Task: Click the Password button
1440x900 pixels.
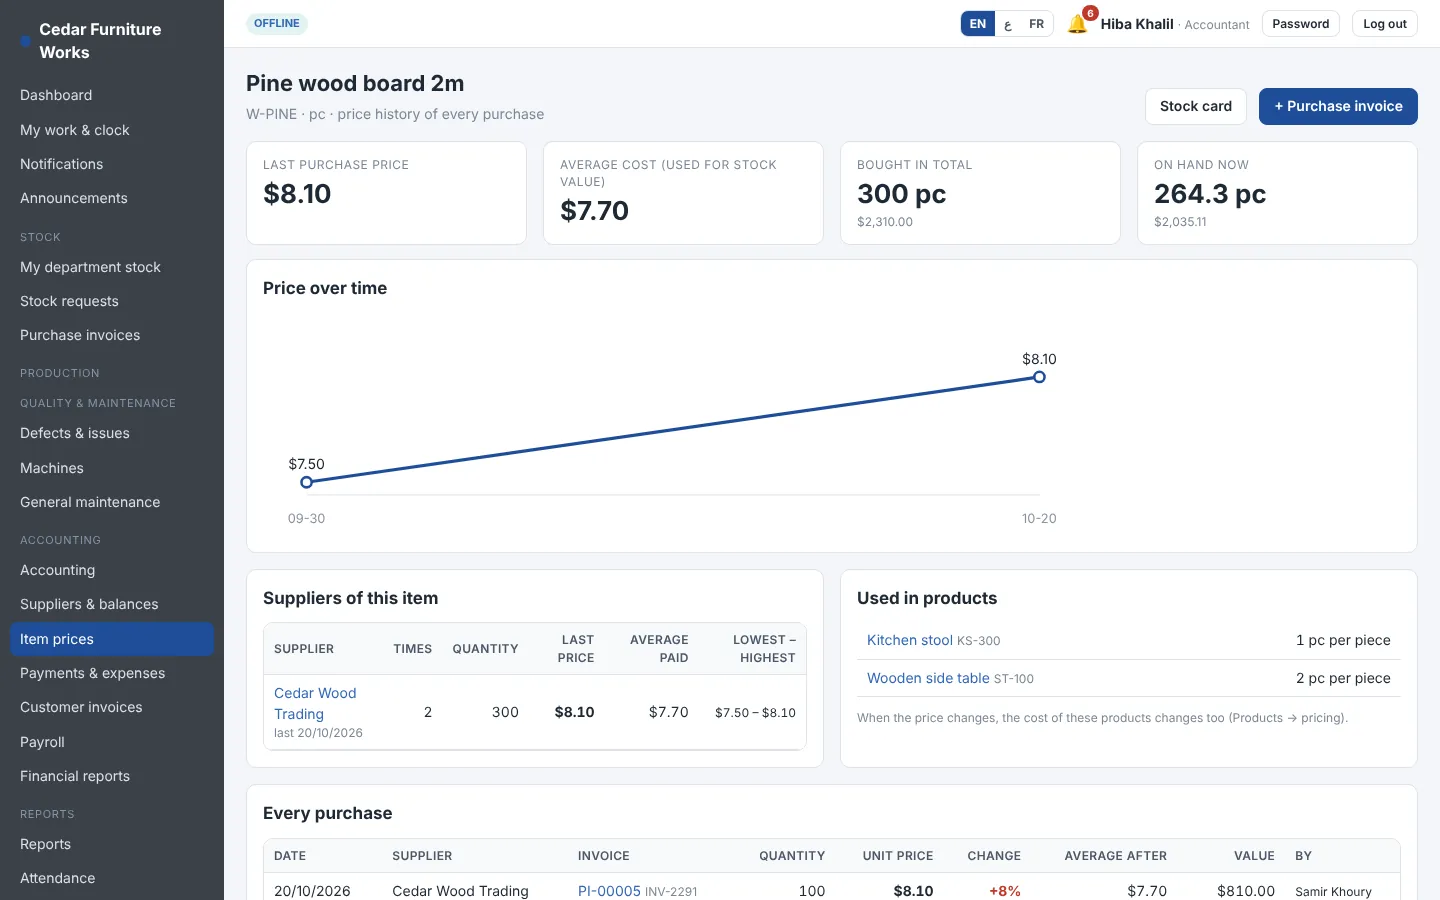Action: (x=1300, y=24)
